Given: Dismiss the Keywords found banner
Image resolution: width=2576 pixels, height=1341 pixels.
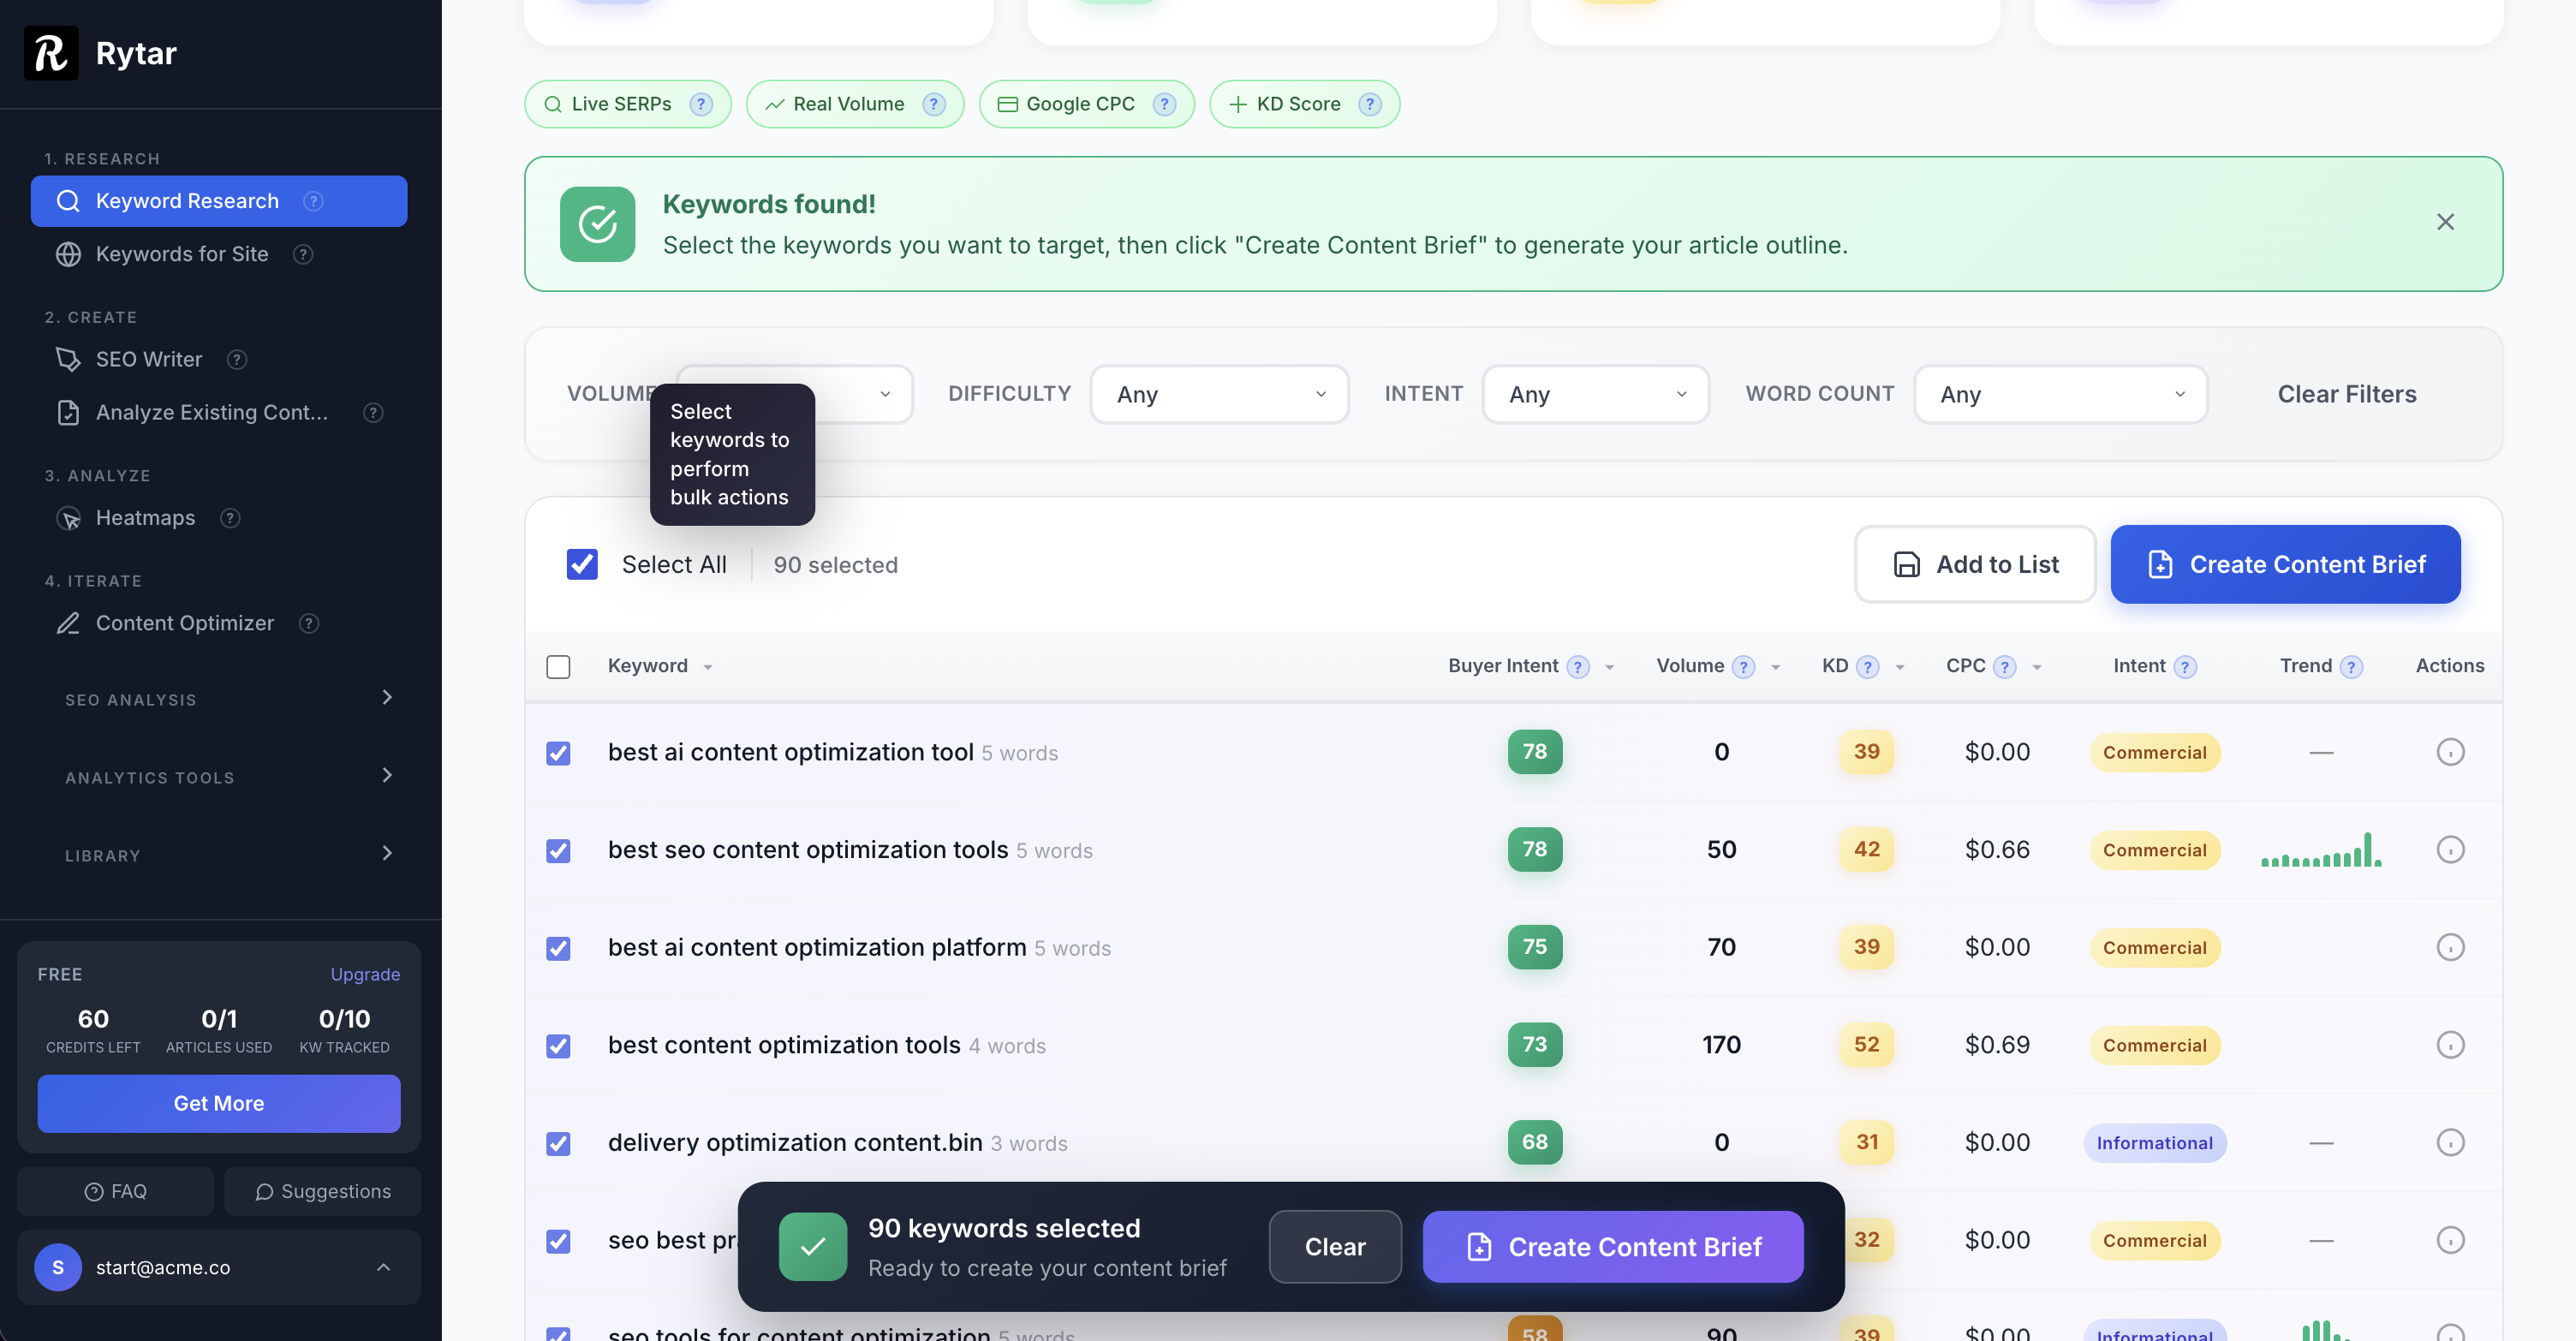Looking at the screenshot, I should point(2444,222).
